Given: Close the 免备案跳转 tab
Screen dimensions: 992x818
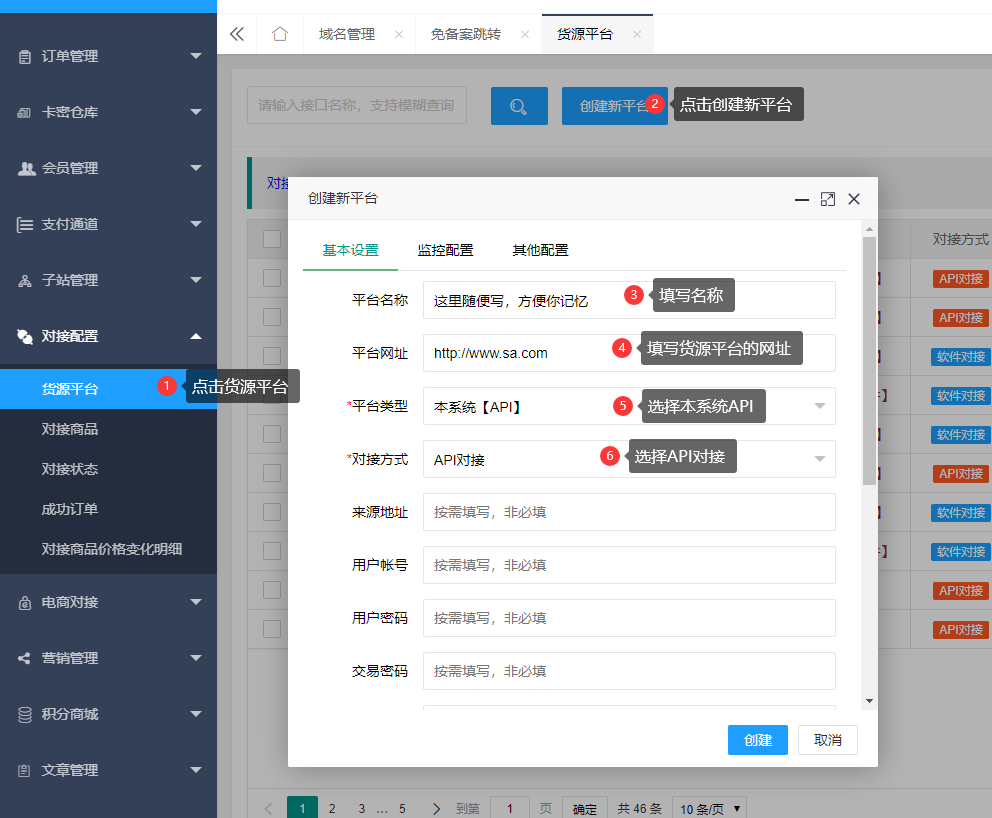Looking at the screenshot, I should [524, 34].
